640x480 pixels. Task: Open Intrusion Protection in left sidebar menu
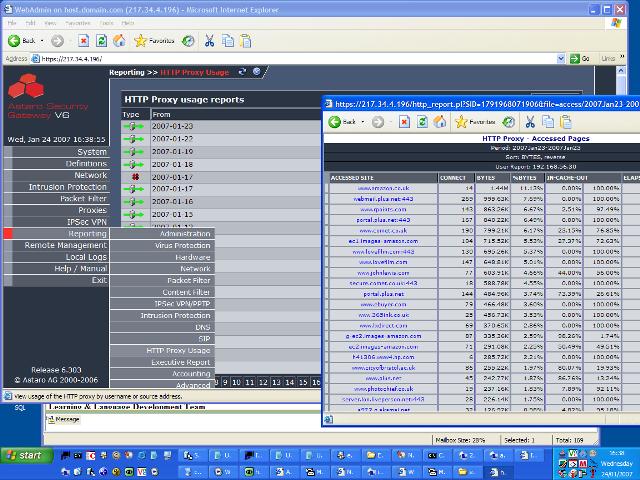click(x=68, y=187)
